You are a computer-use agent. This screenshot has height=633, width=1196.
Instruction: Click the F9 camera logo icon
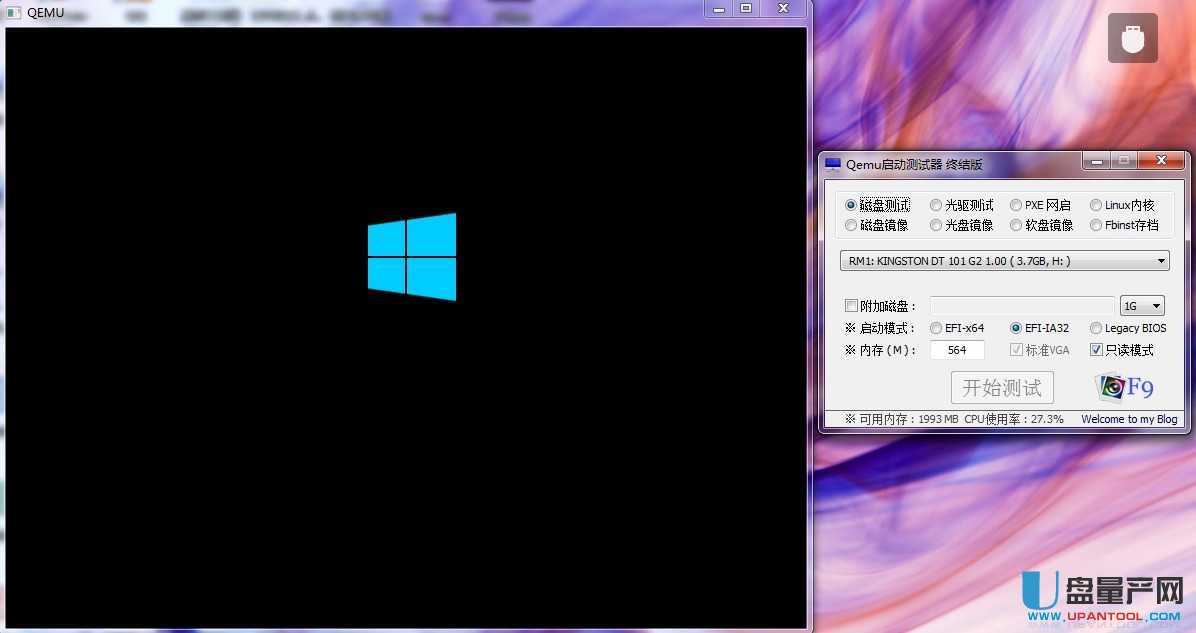(1110, 387)
